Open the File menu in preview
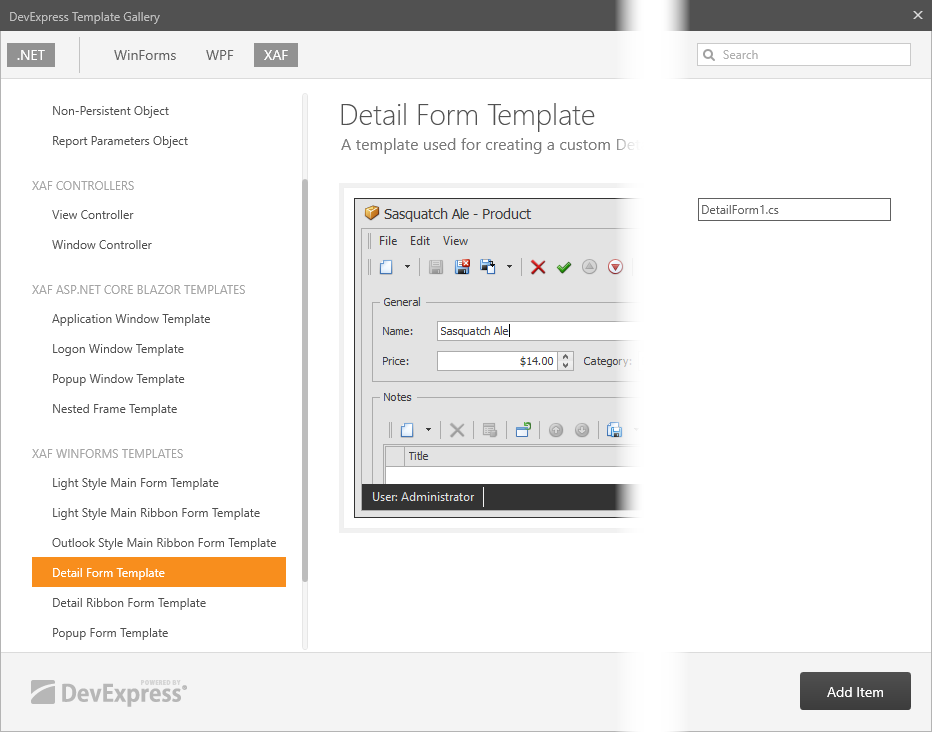Viewport: 932px width, 732px height. click(388, 241)
